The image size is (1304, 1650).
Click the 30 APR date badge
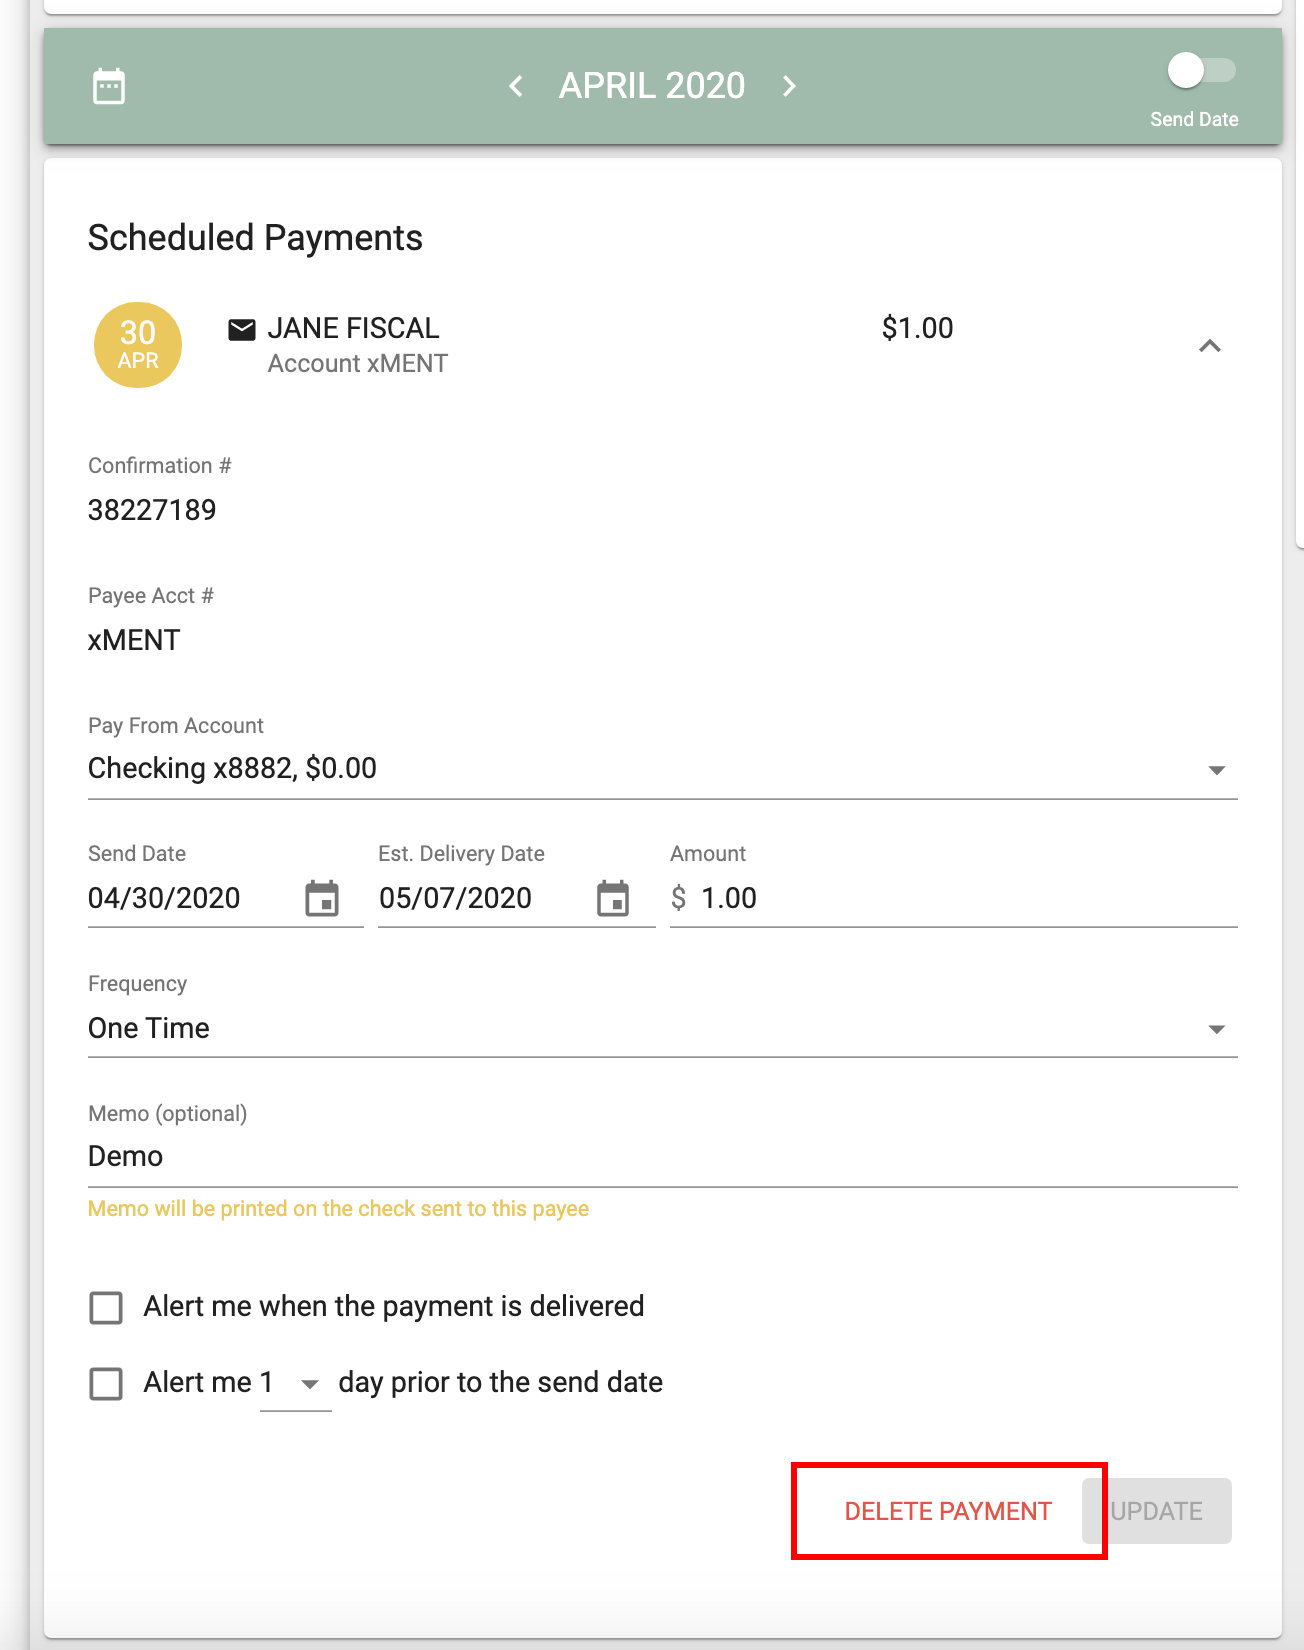point(138,345)
